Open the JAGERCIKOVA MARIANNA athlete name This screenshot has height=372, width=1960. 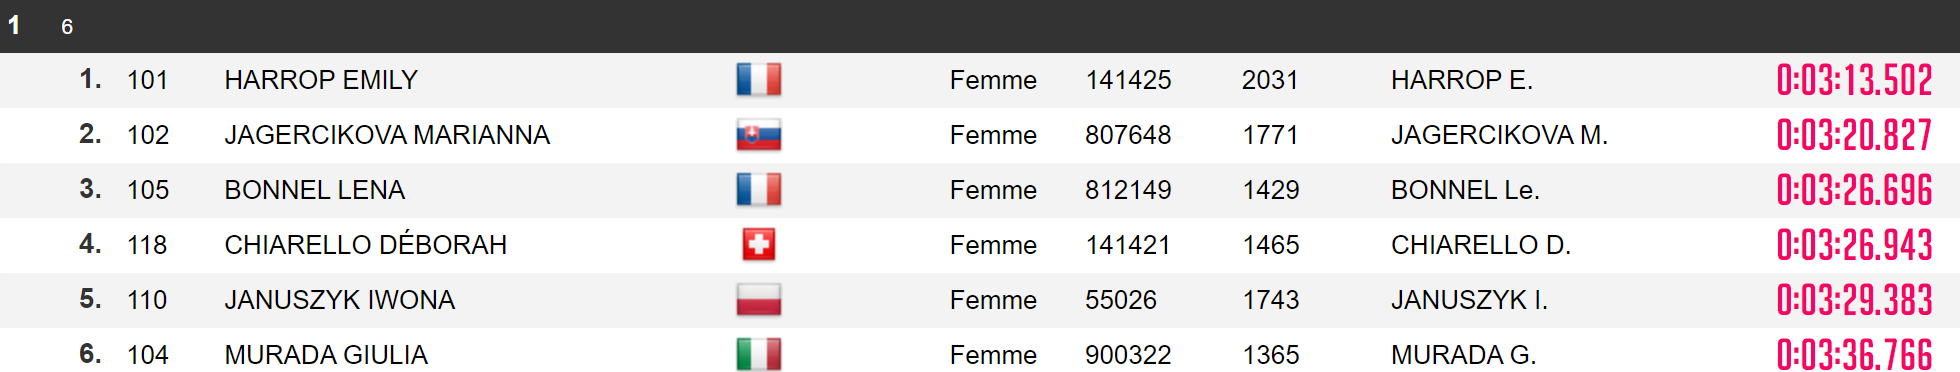[x=387, y=135]
